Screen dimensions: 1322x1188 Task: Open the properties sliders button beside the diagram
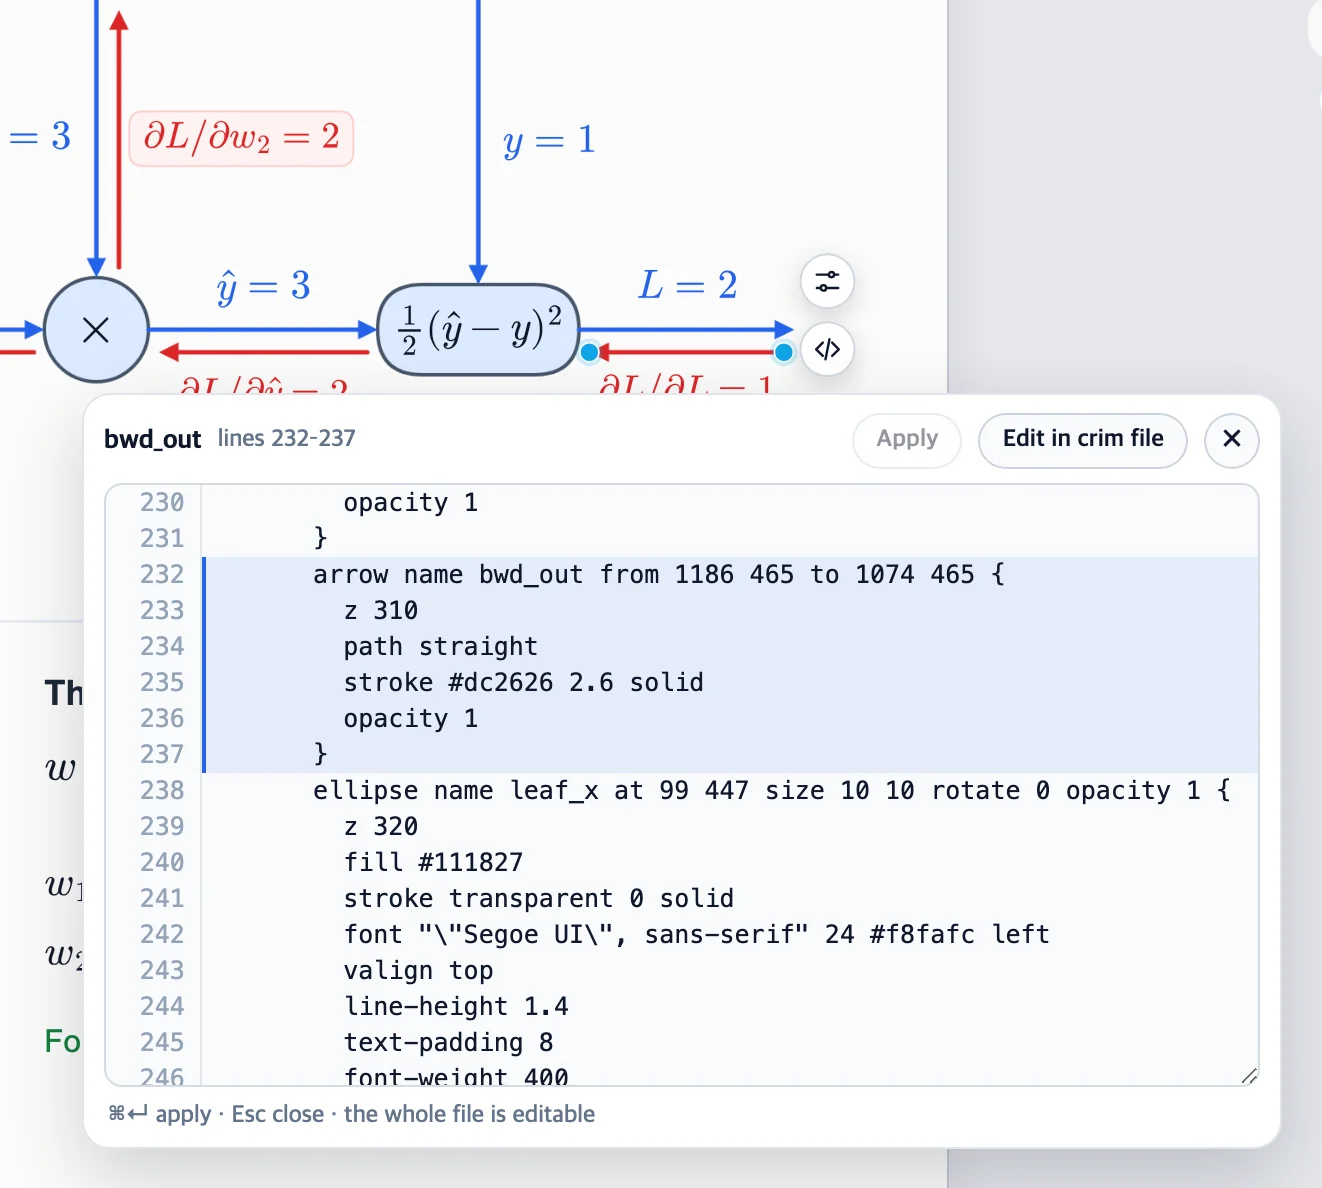tap(827, 281)
